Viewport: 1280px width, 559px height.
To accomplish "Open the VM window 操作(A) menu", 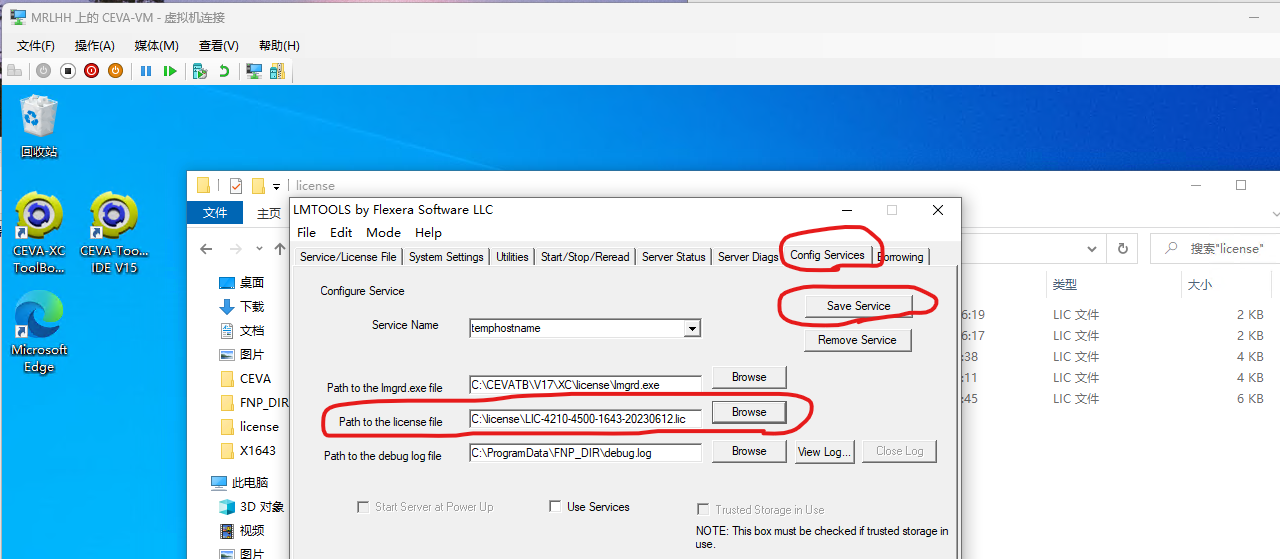I will click(95, 46).
